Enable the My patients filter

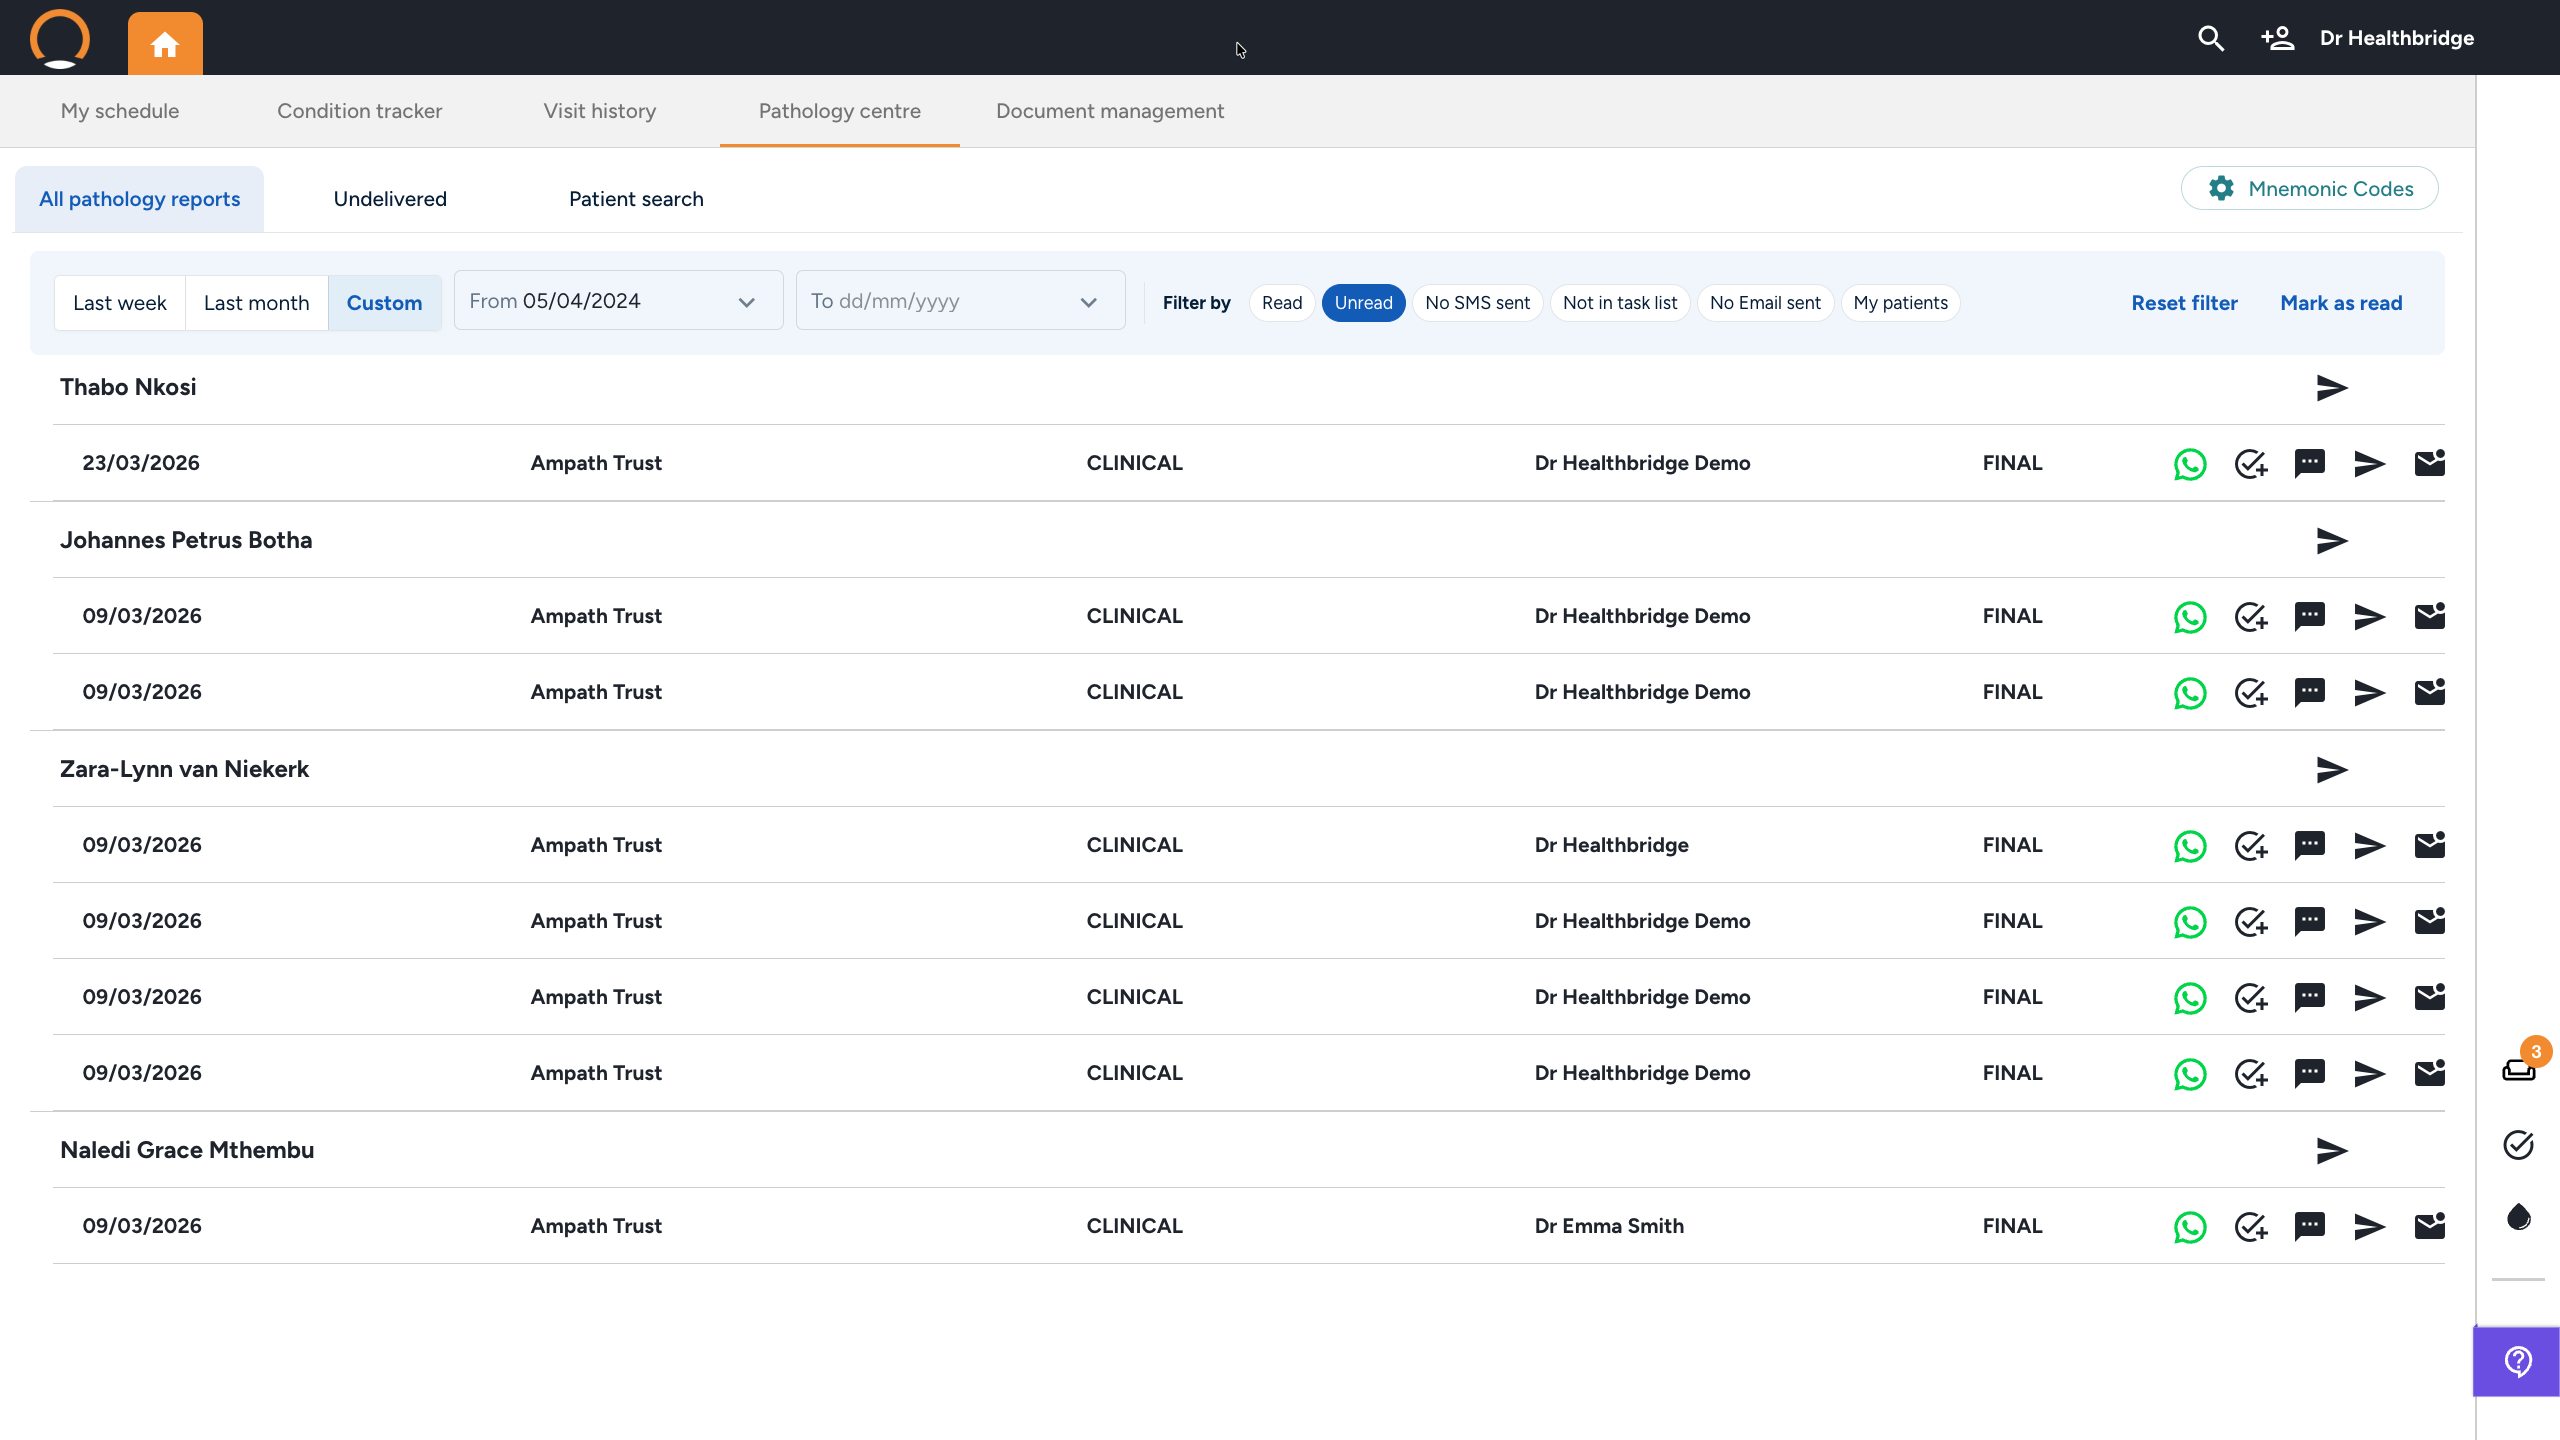click(1900, 303)
